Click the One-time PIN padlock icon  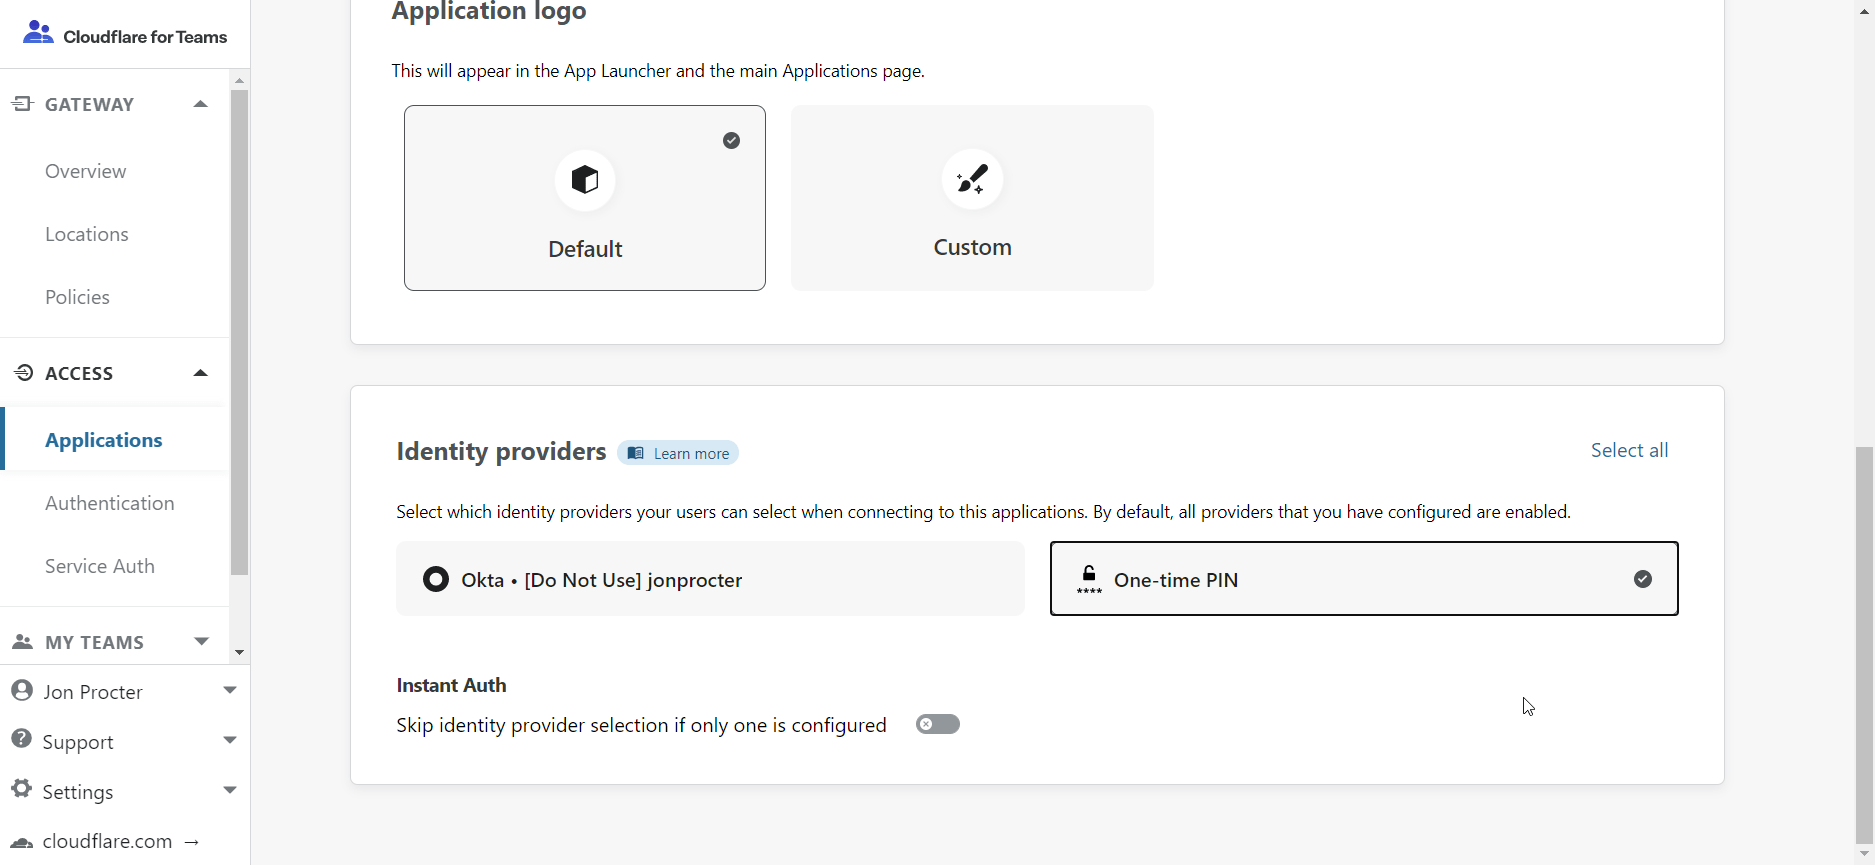pos(1088,577)
